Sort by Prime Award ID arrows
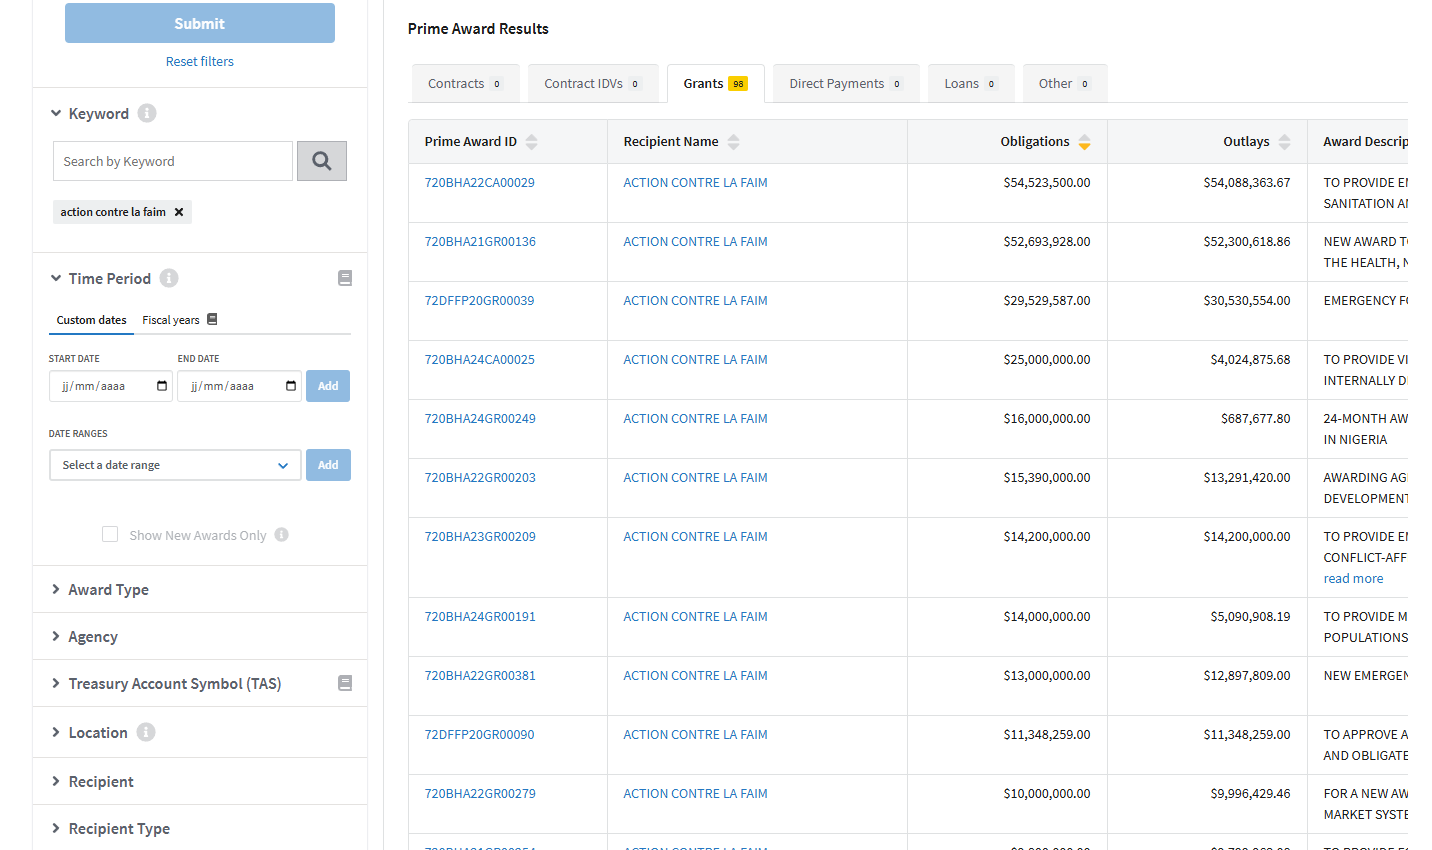This screenshot has height=850, width=1432. (532, 142)
